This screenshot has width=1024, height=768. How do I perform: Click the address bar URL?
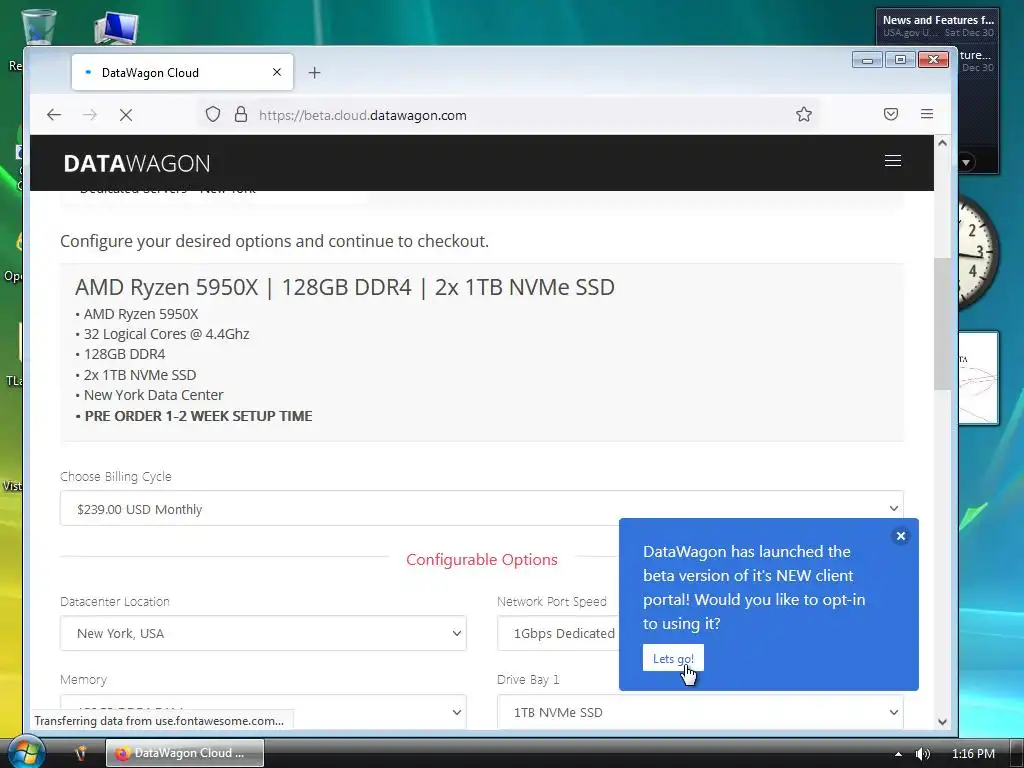pos(362,116)
